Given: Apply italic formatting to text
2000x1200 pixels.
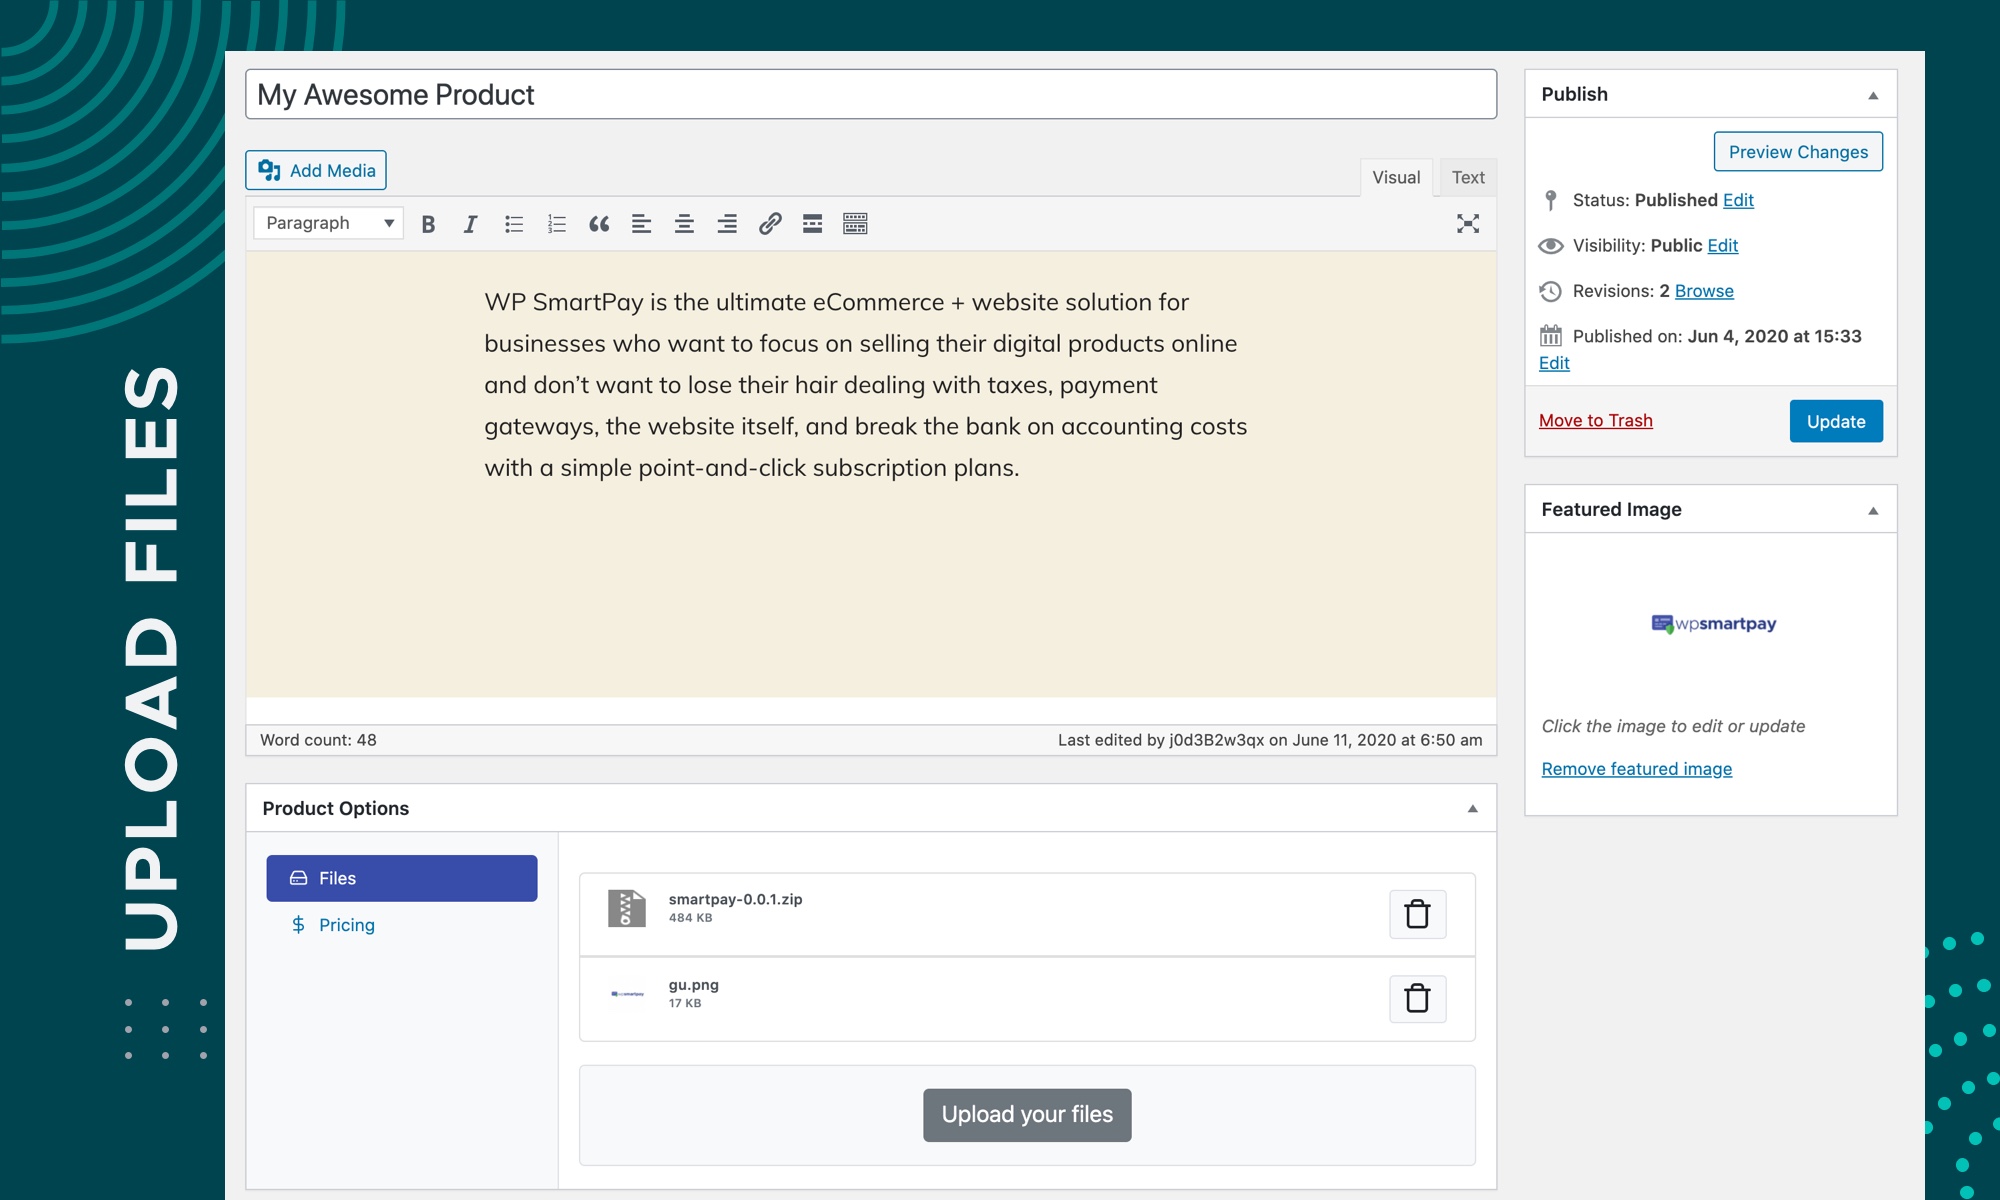Looking at the screenshot, I should click(470, 224).
